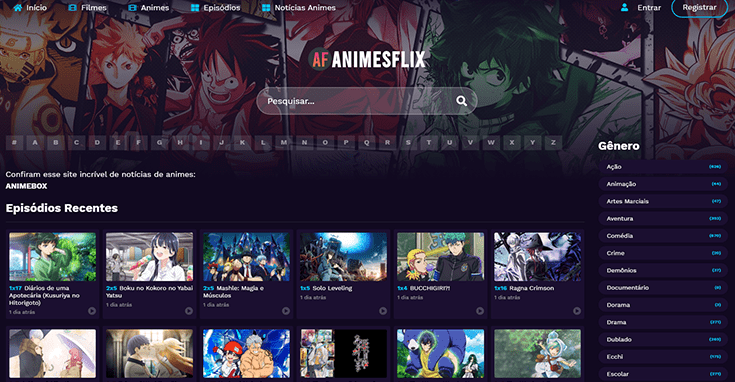The height and width of the screenshot is (382, 735).
Task: Filter anime list by letter M
Action: [x=284, y=142]
